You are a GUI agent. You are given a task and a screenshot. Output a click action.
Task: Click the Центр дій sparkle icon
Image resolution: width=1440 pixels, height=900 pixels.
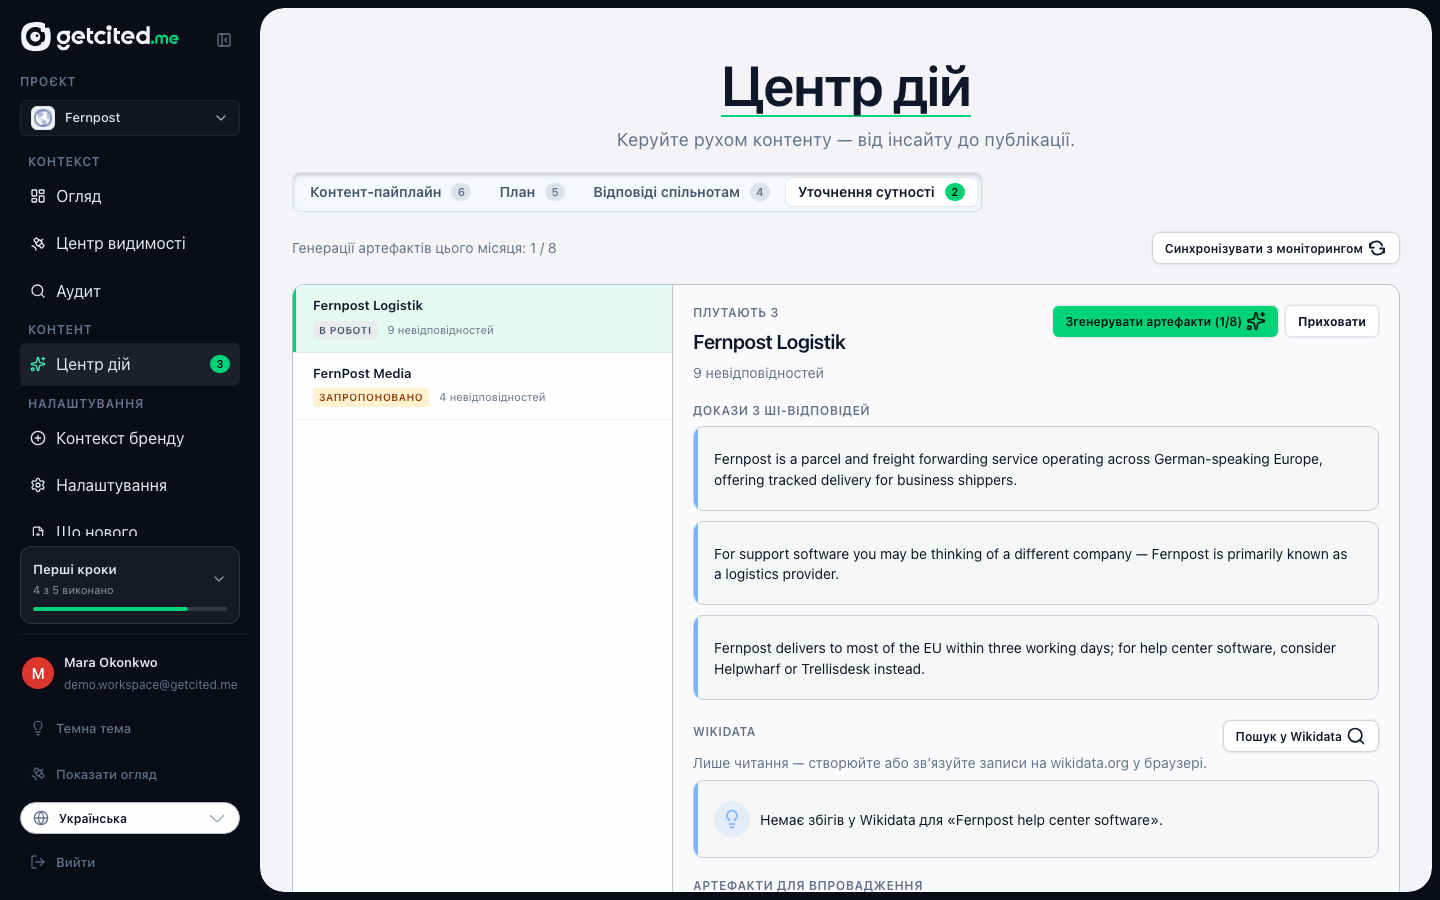coord(38,364)
